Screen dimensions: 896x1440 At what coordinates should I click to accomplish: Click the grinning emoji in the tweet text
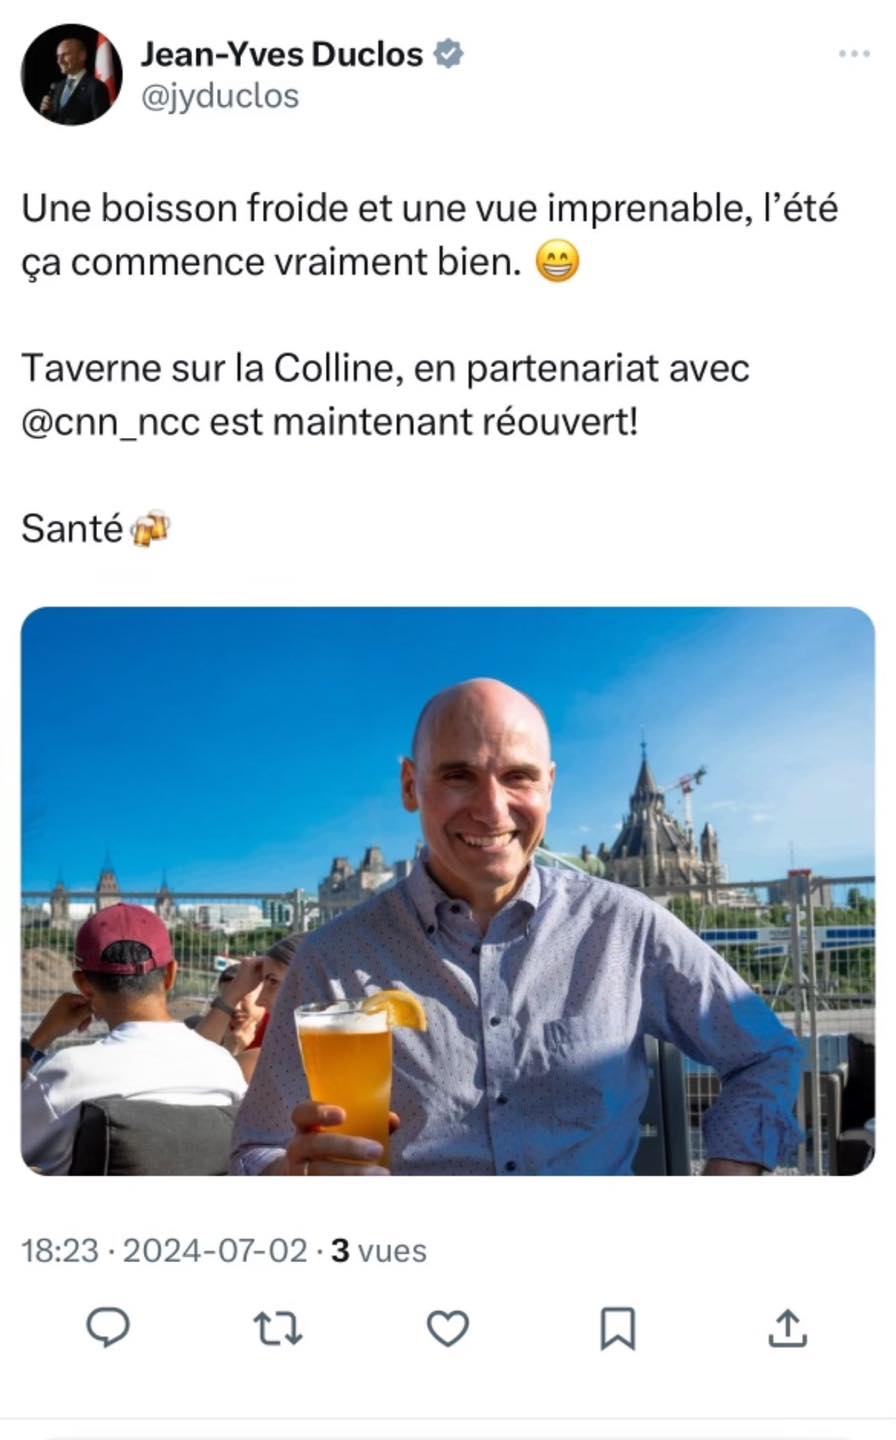click(x=557, y=263)
